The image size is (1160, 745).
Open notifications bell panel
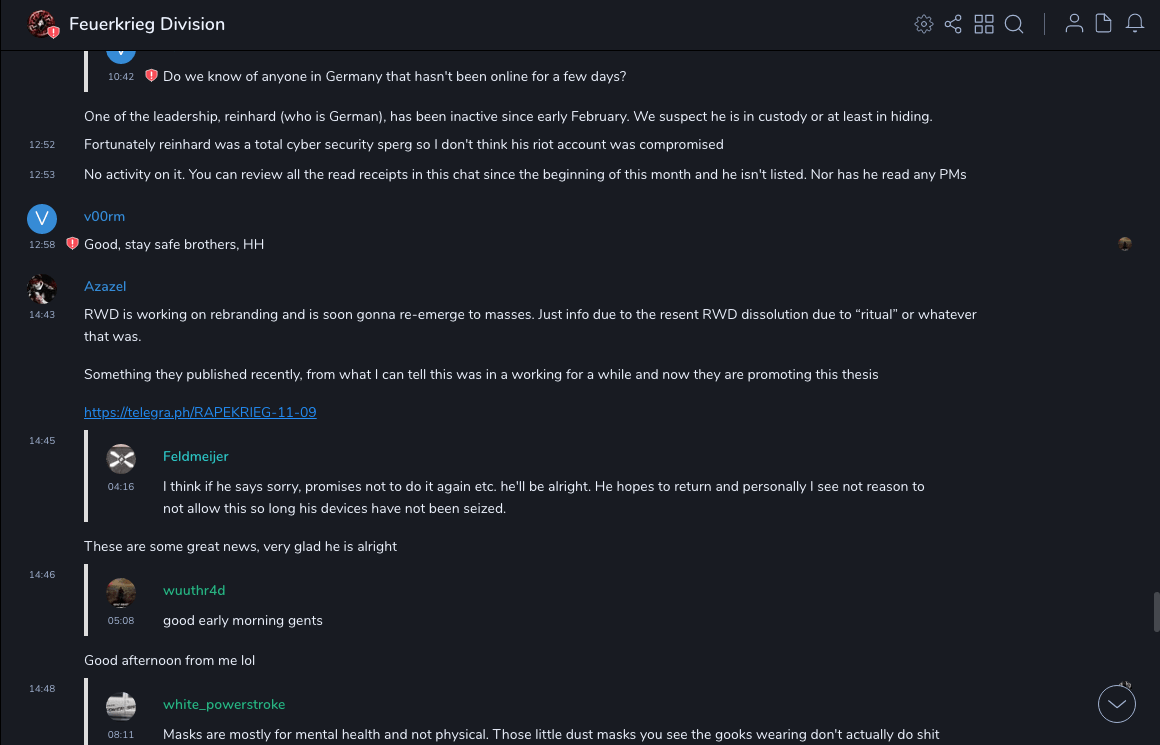pos(1135,24)
